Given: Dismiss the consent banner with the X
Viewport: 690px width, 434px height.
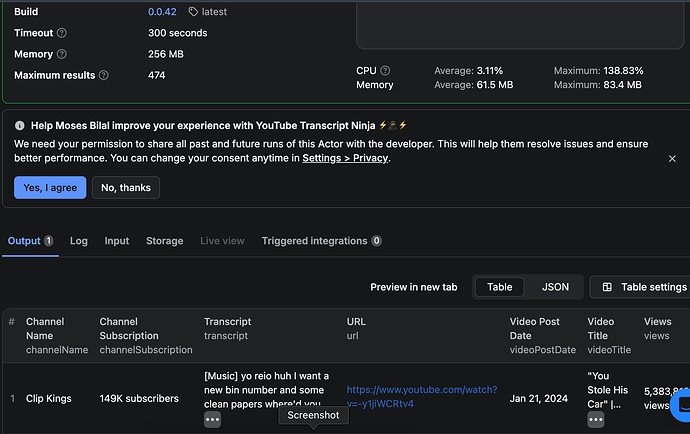Looking at the screenshot, I should pyautogui.click(x=672, y=158).
